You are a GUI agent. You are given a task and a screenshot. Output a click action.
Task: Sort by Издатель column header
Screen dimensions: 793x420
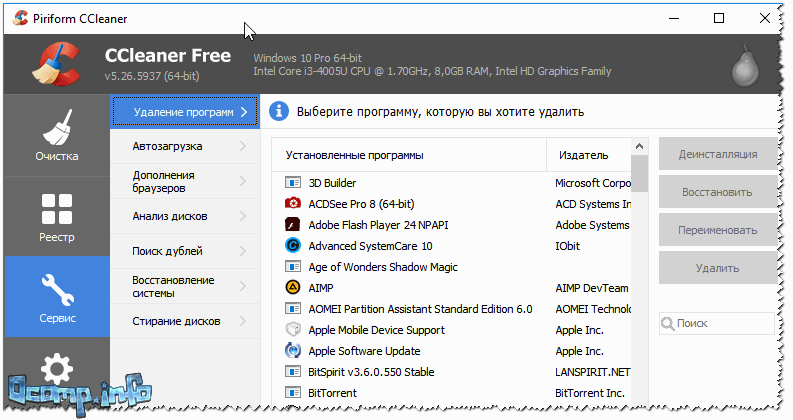(x=589, y=155)
